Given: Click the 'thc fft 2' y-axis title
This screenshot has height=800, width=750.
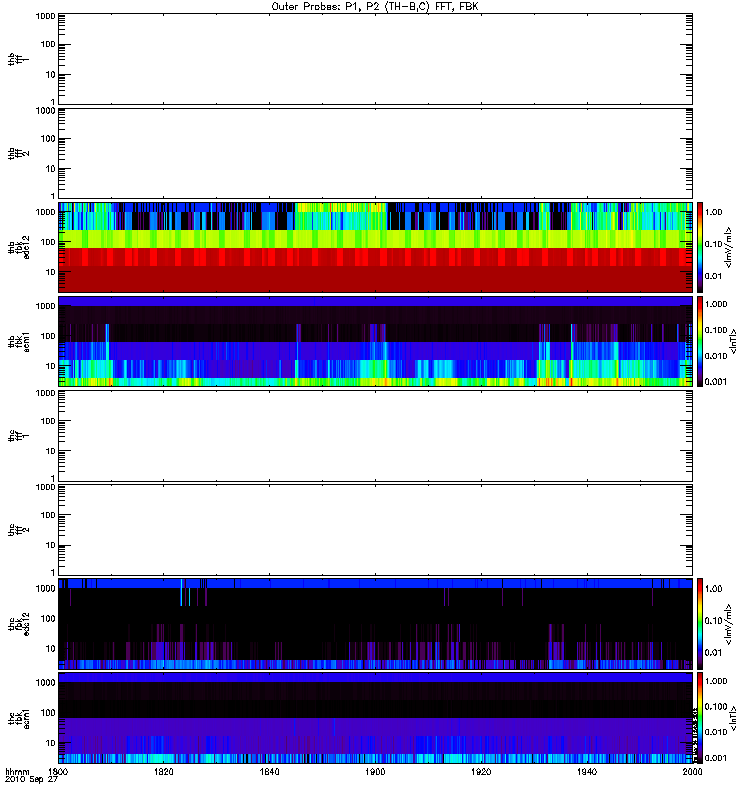Looking at the screenshot, I should [18, 530].
